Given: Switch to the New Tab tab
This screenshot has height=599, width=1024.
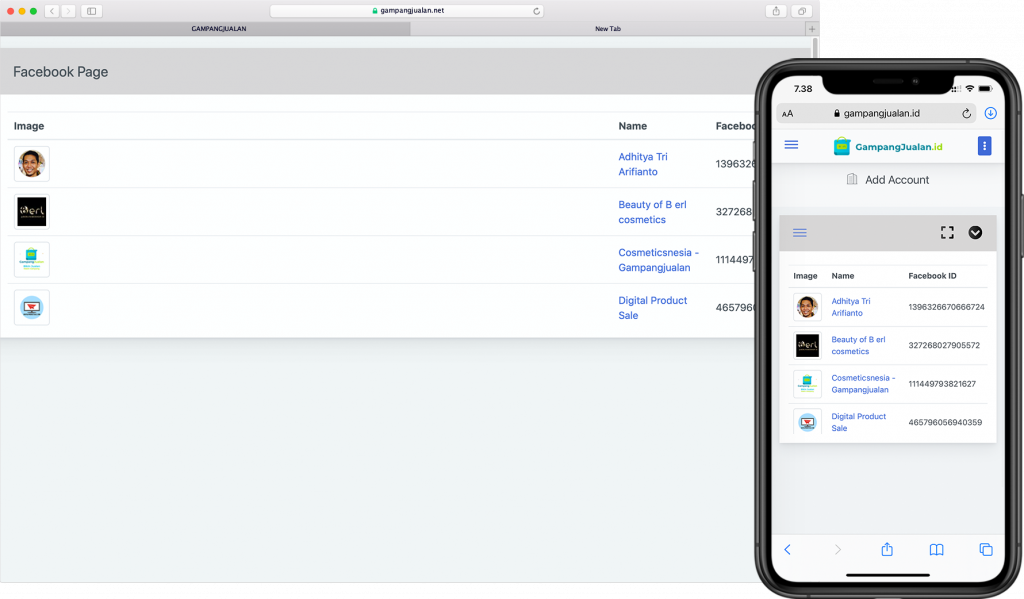Looking at the screenshot, I should tap(607, 29).
